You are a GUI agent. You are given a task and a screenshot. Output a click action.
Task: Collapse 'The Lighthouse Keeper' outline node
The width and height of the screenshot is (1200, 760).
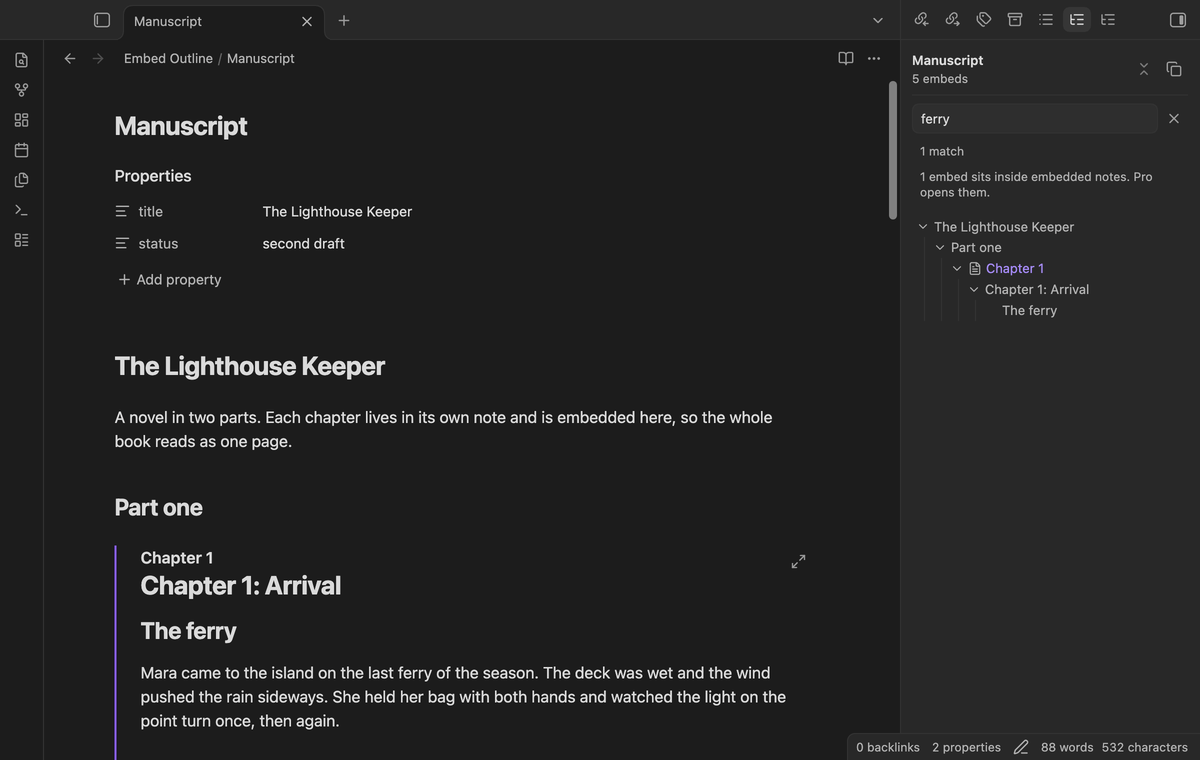point(923,227)
